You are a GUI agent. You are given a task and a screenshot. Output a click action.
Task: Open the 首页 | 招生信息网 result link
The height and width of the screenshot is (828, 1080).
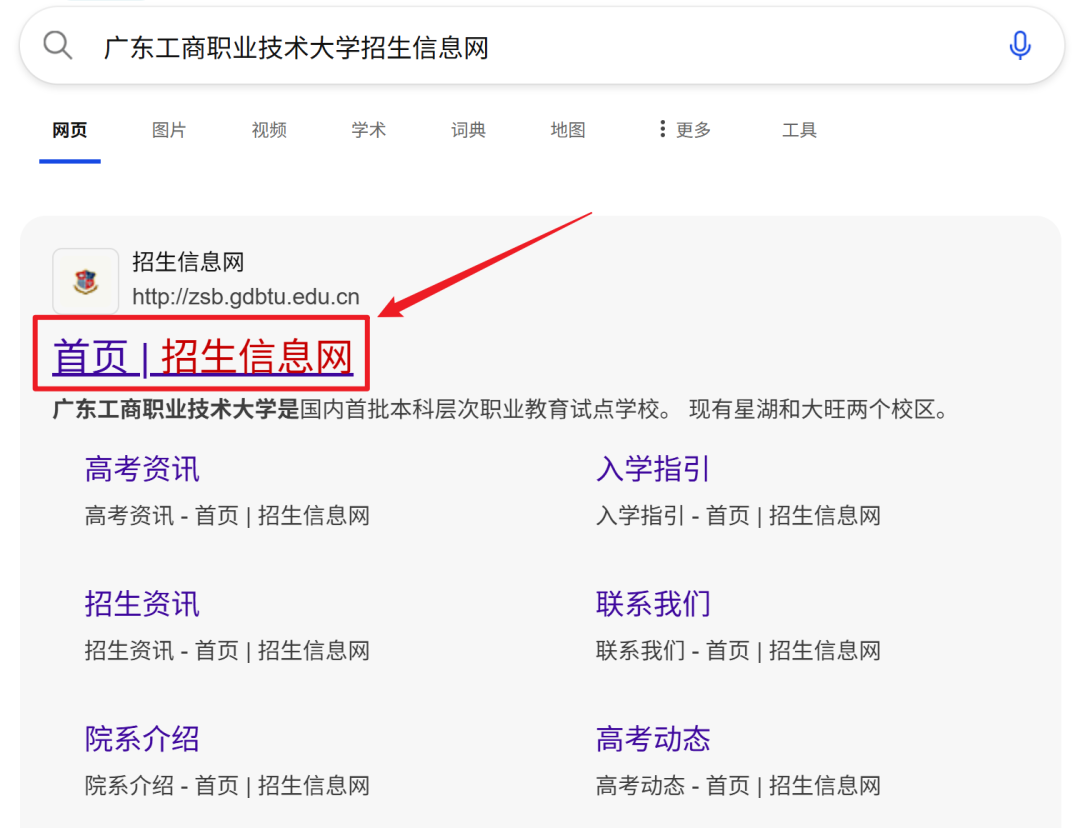202,356
